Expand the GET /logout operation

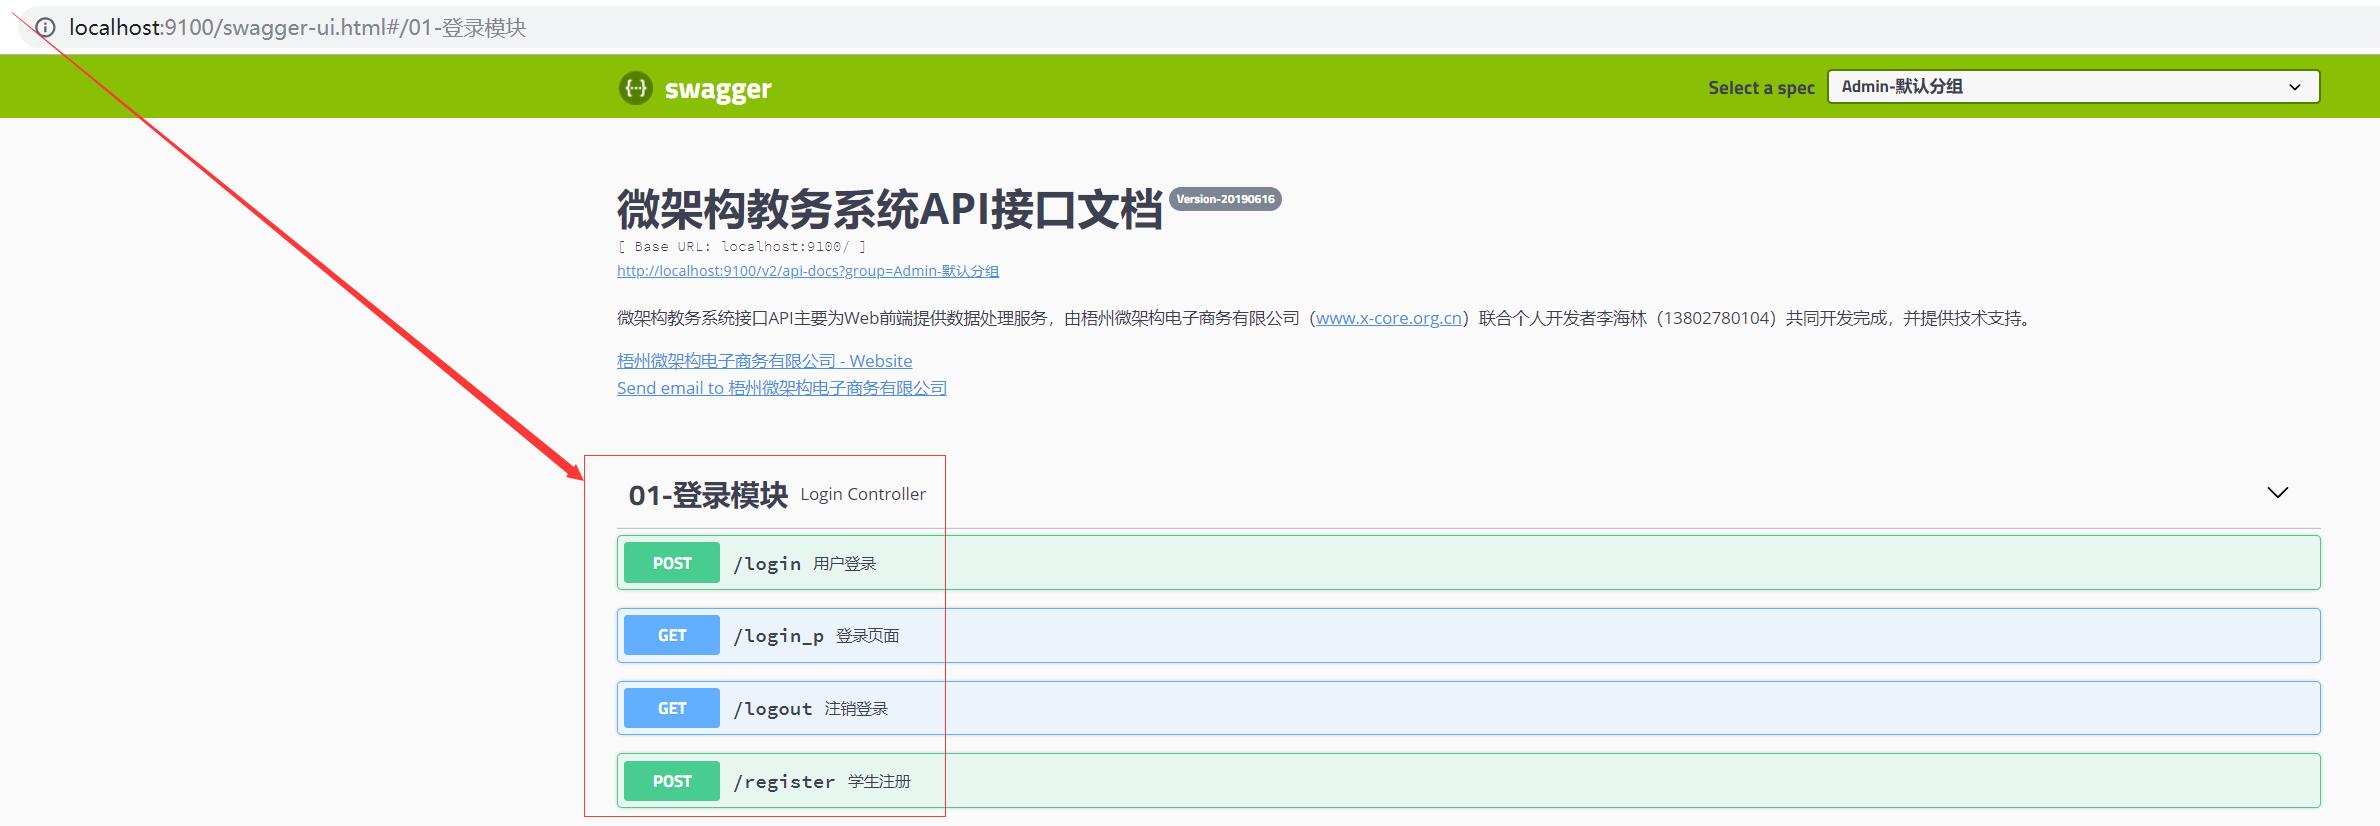(x=1468, y=708)
